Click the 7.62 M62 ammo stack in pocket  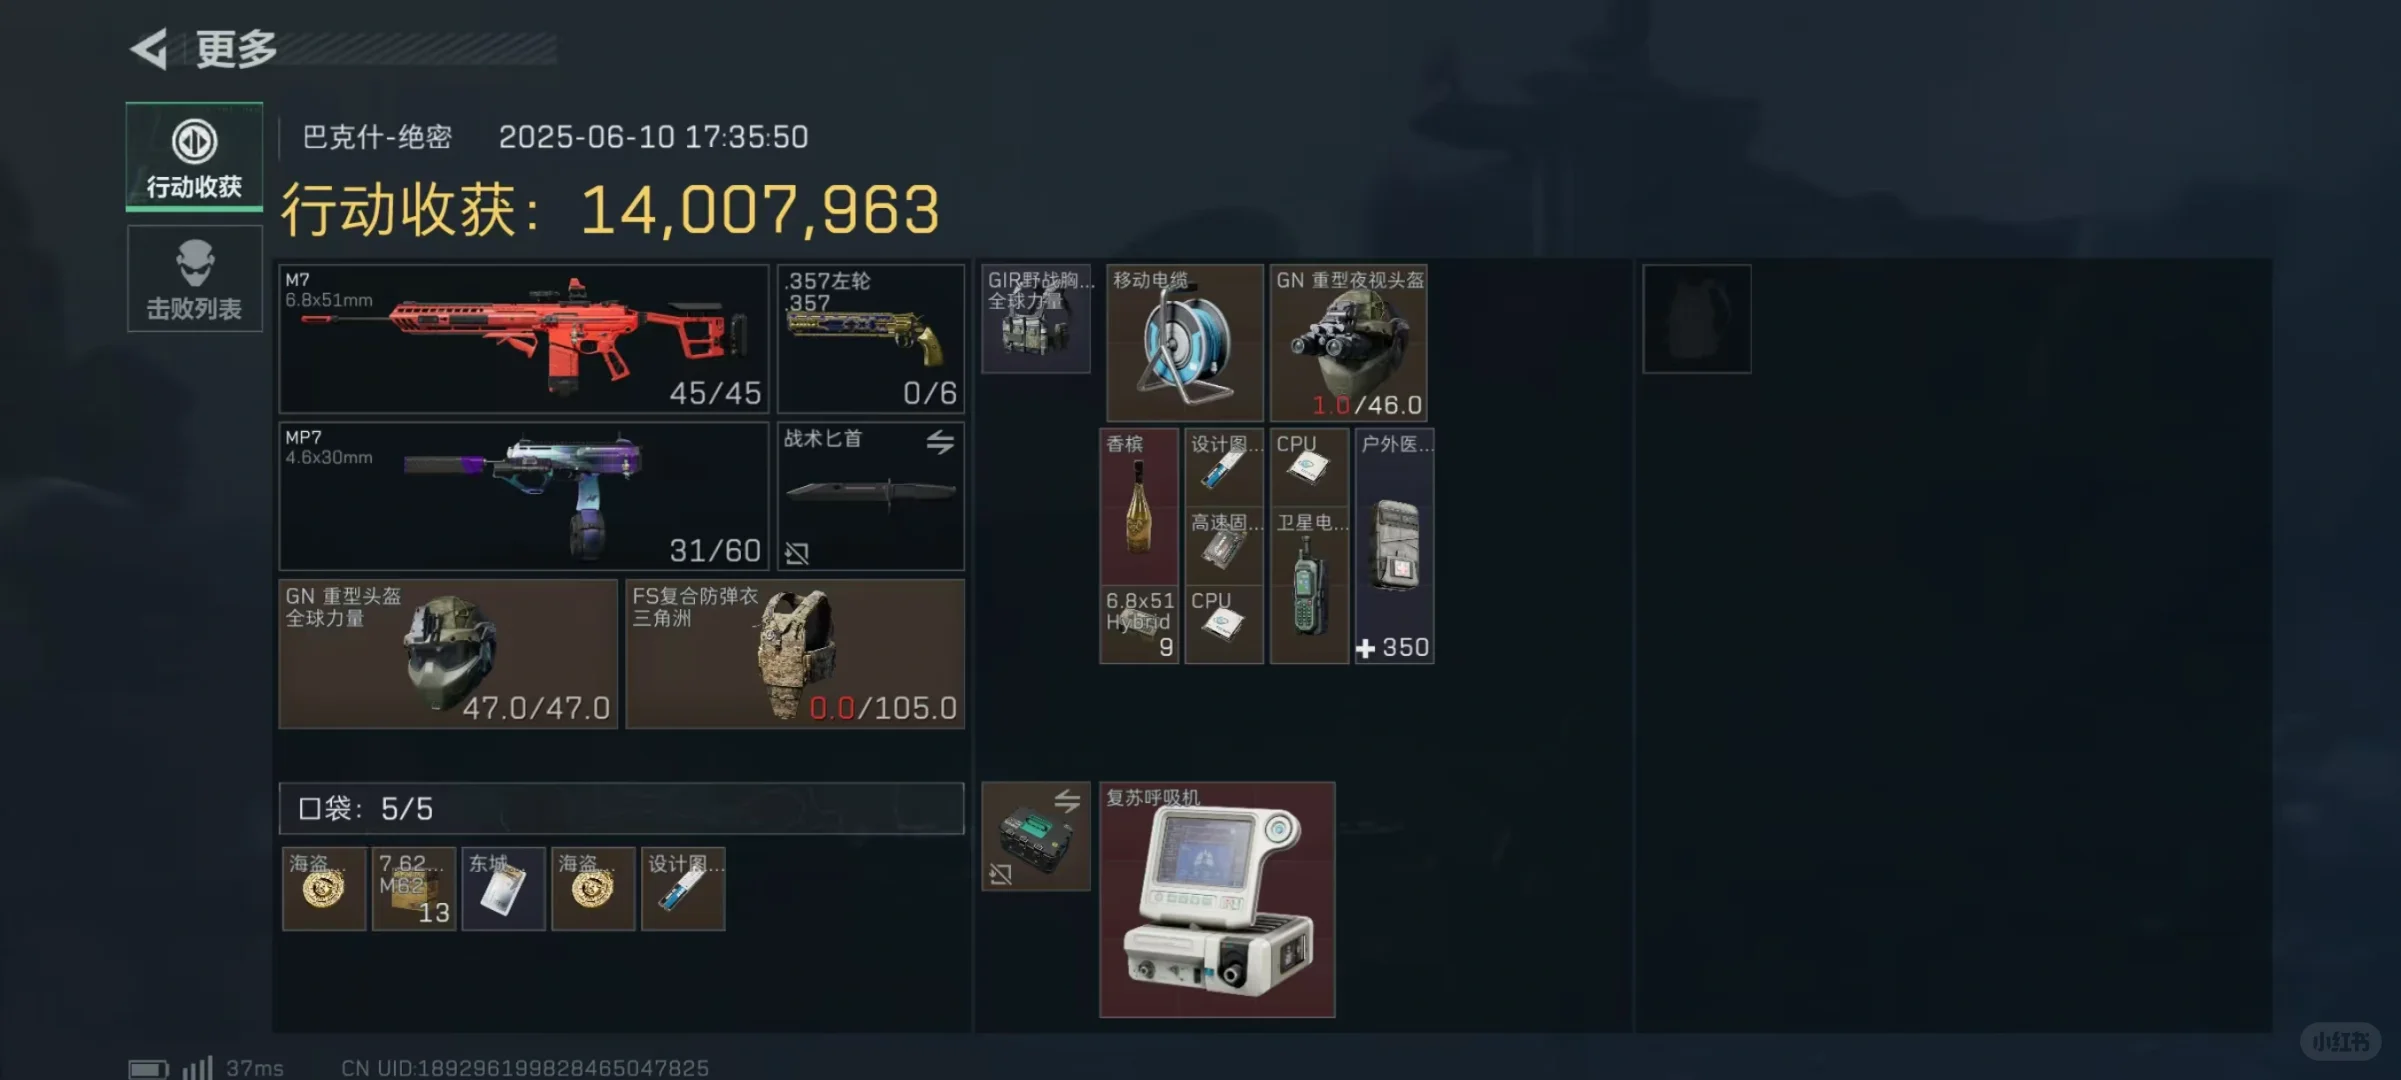(x=414, y=889)
